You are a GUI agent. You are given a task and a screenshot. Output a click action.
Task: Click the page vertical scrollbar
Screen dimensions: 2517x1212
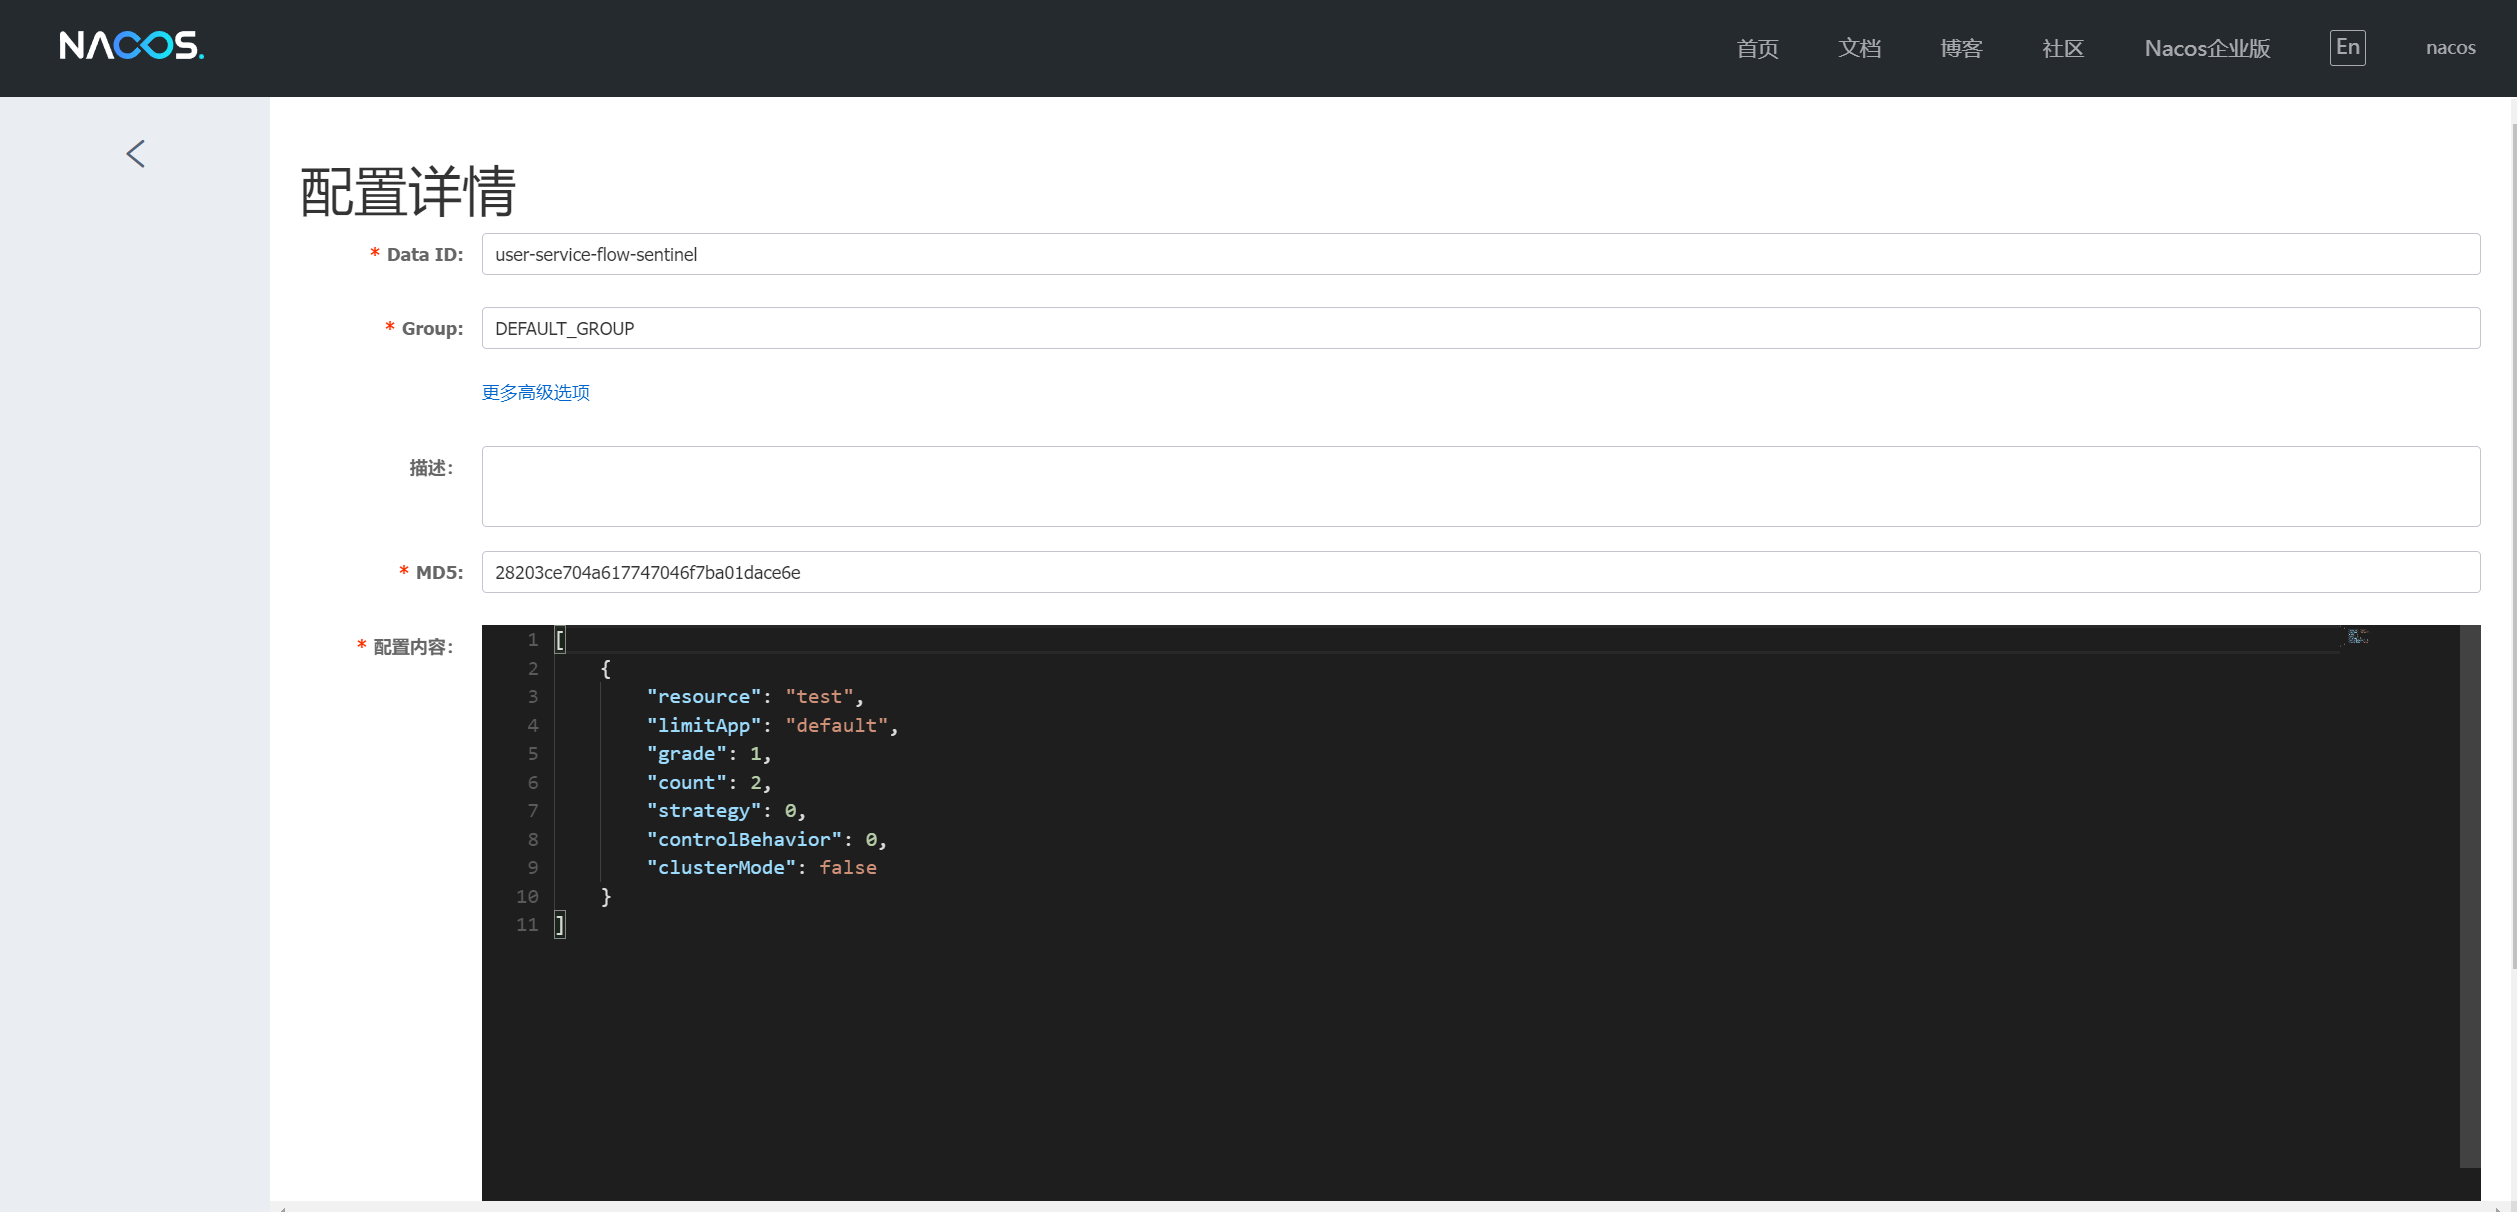click(2513, 545)
